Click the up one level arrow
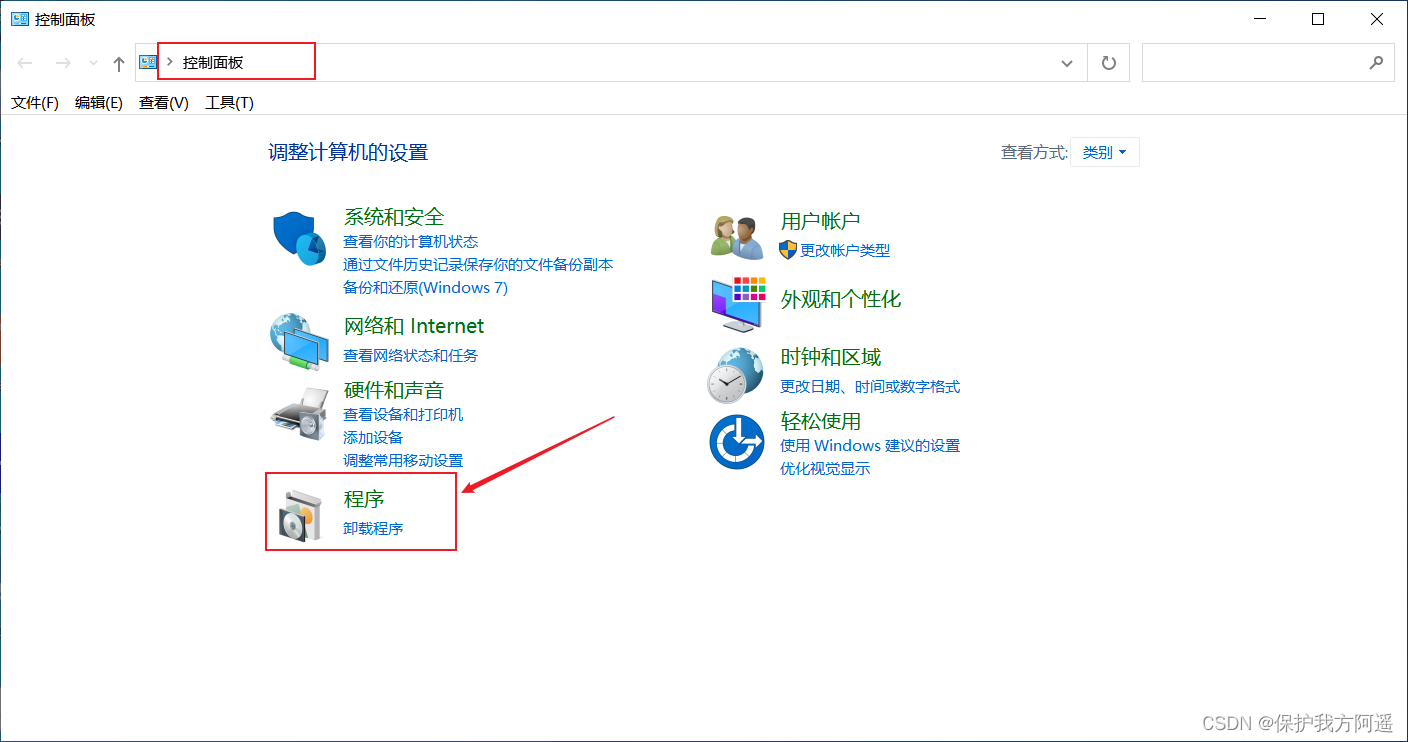Screen dimensions: 1408x742 (x=119, y=63)
